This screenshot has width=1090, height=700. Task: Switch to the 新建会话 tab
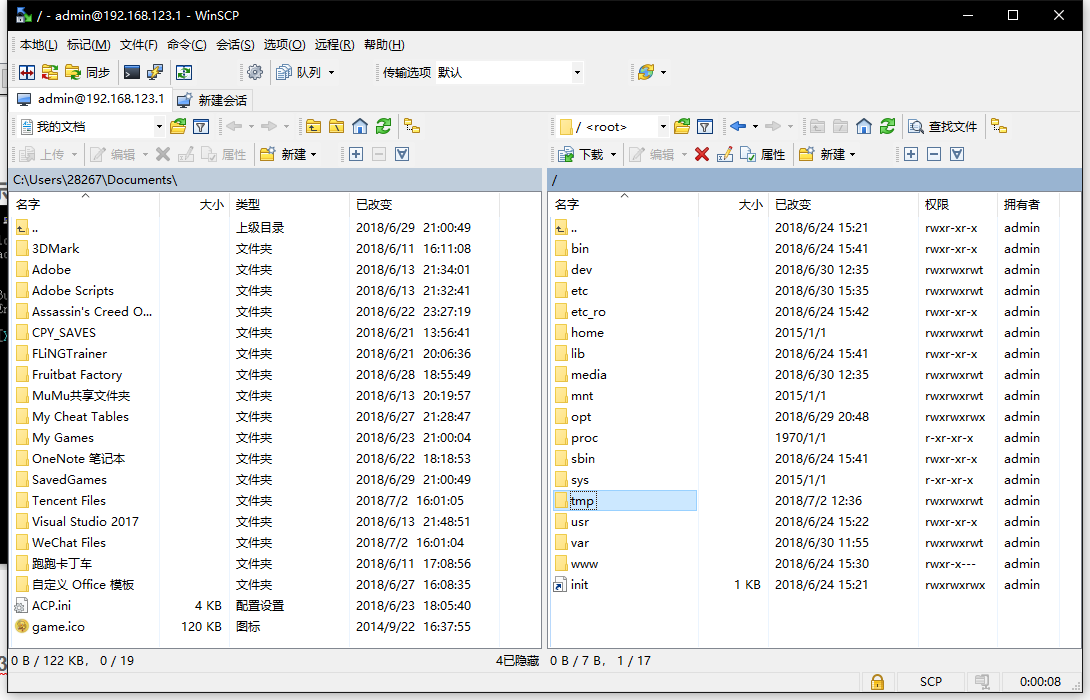point(212,100)
